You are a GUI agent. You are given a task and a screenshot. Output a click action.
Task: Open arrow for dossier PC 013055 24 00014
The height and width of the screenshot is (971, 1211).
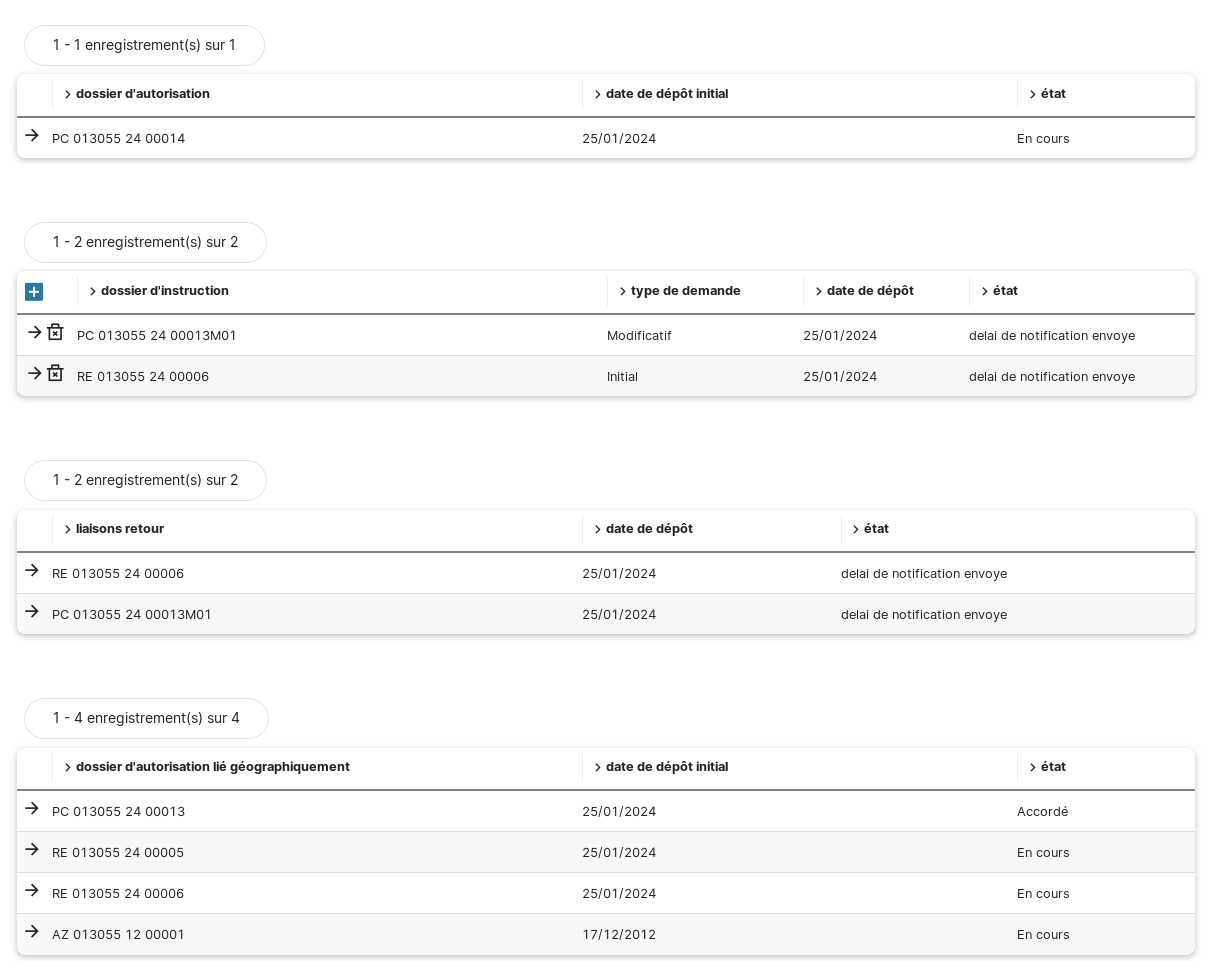pos(32,135)
